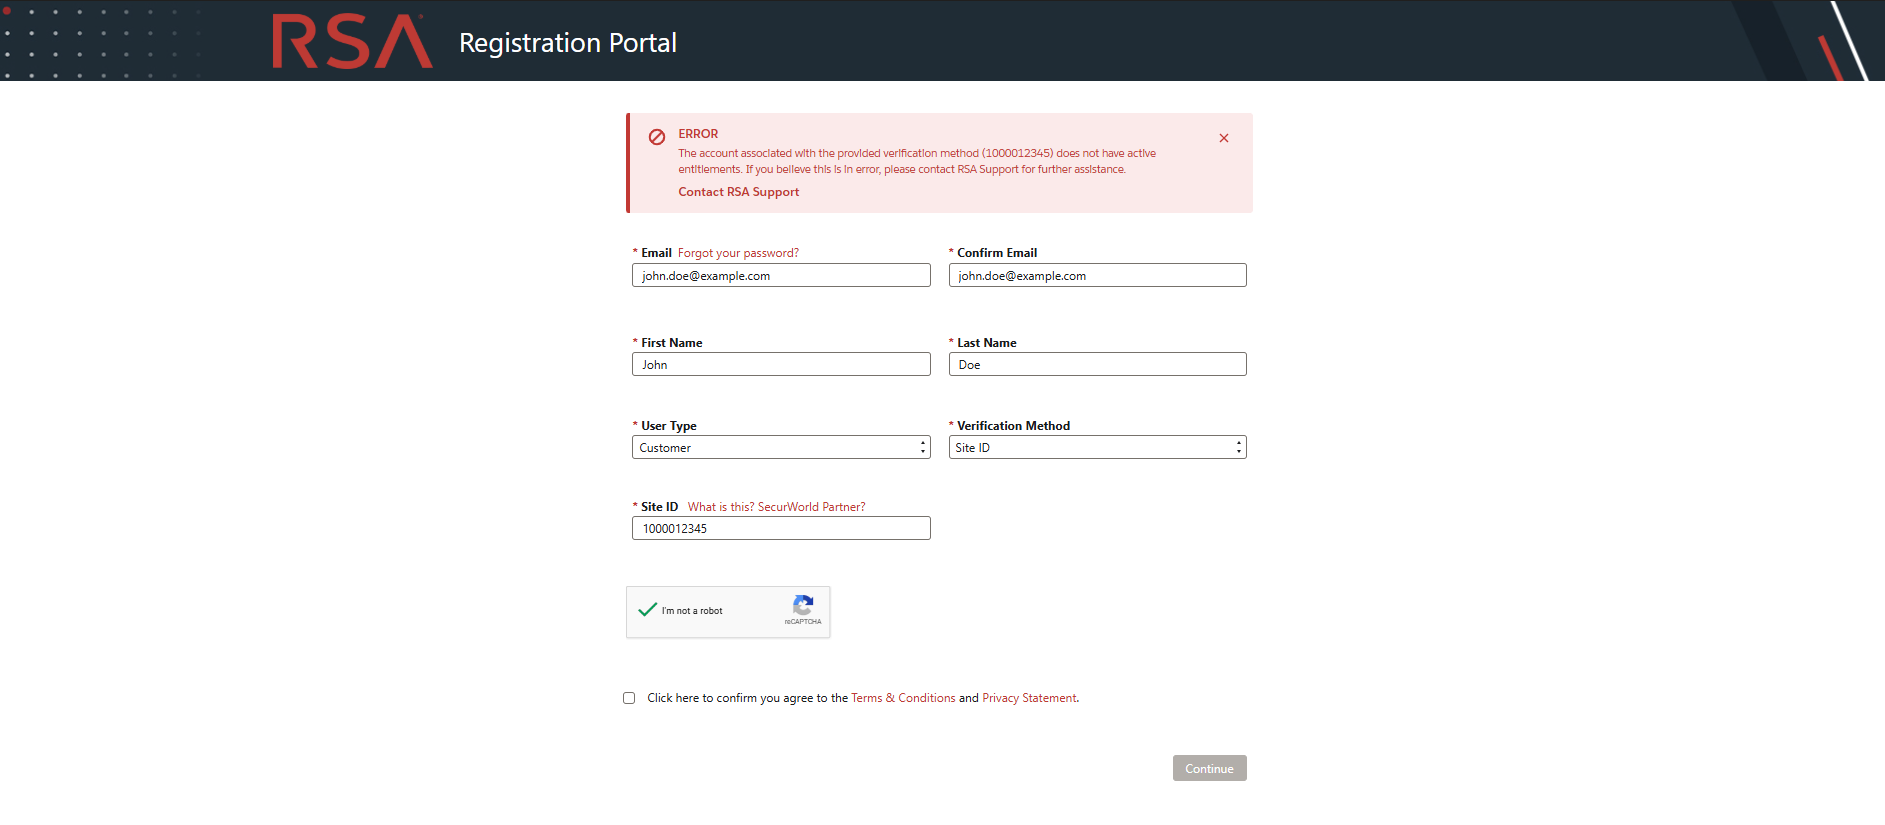Open the User Type dropdown
The image size is (1885, 825).
coord(781,447)
